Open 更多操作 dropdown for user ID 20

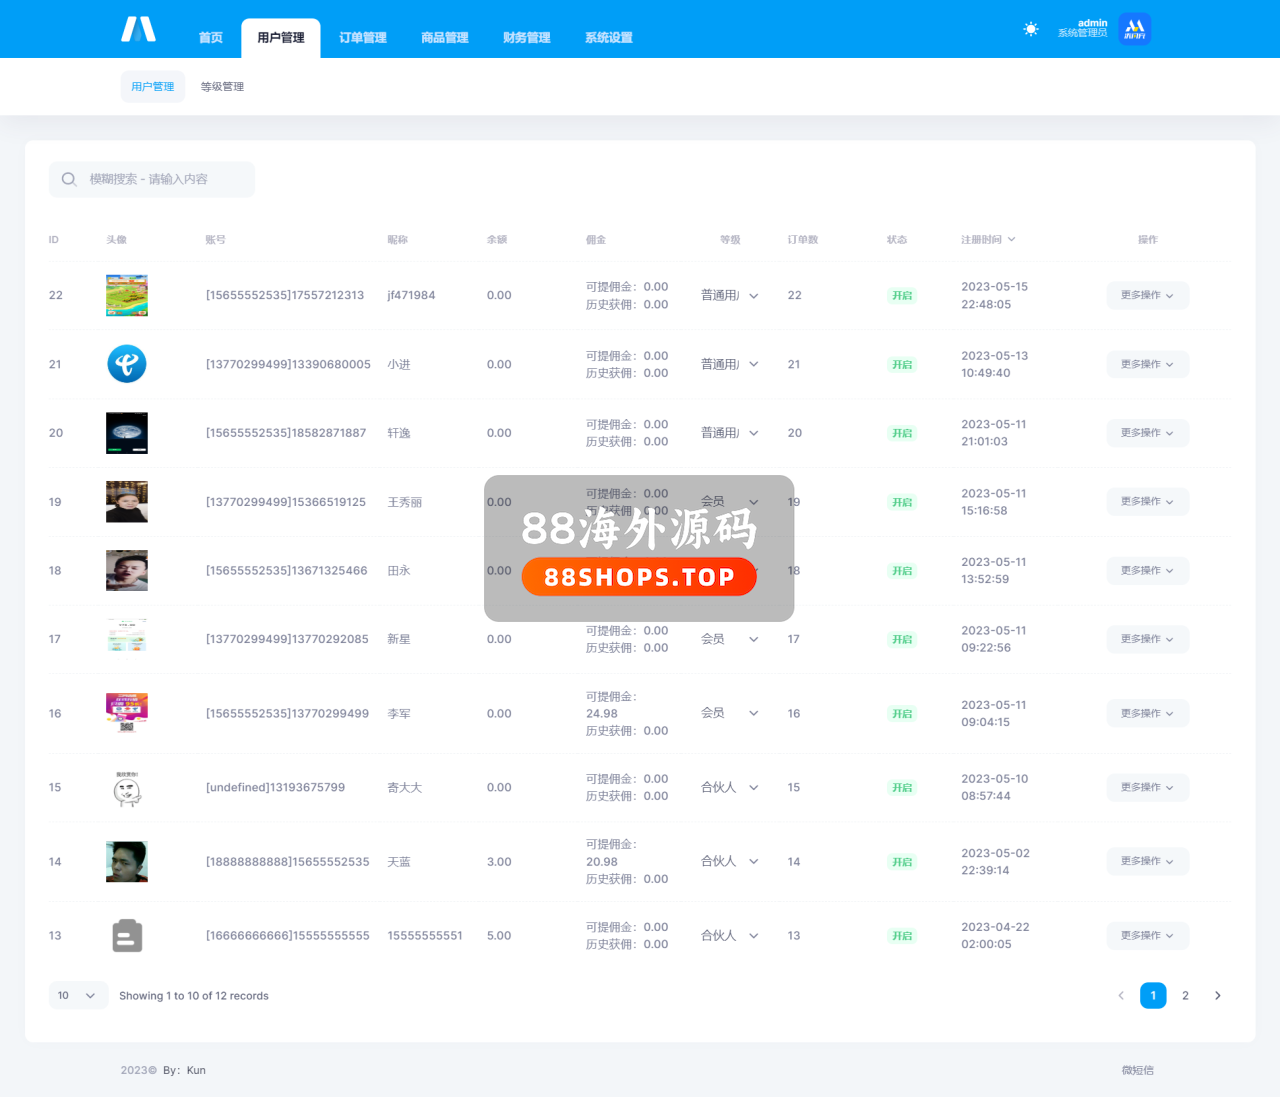pos(1147,433)
